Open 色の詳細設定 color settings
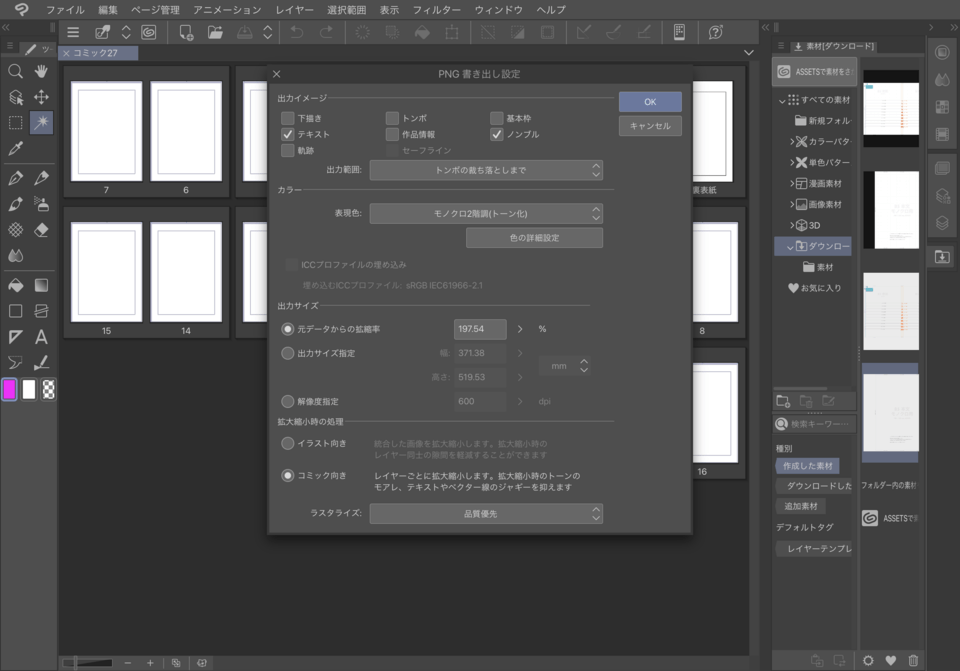 (535, 237)
